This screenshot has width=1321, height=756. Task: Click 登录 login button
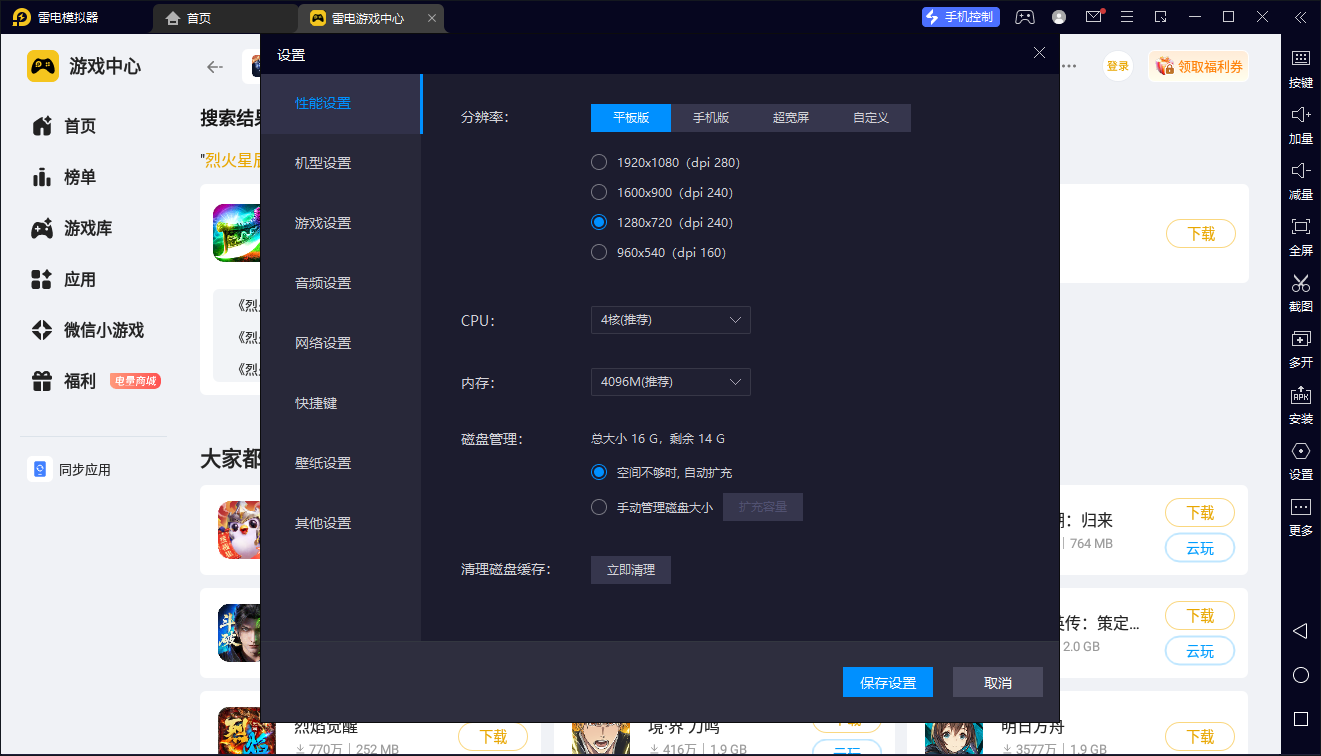pyautogui.click(x=1117, y=66)
